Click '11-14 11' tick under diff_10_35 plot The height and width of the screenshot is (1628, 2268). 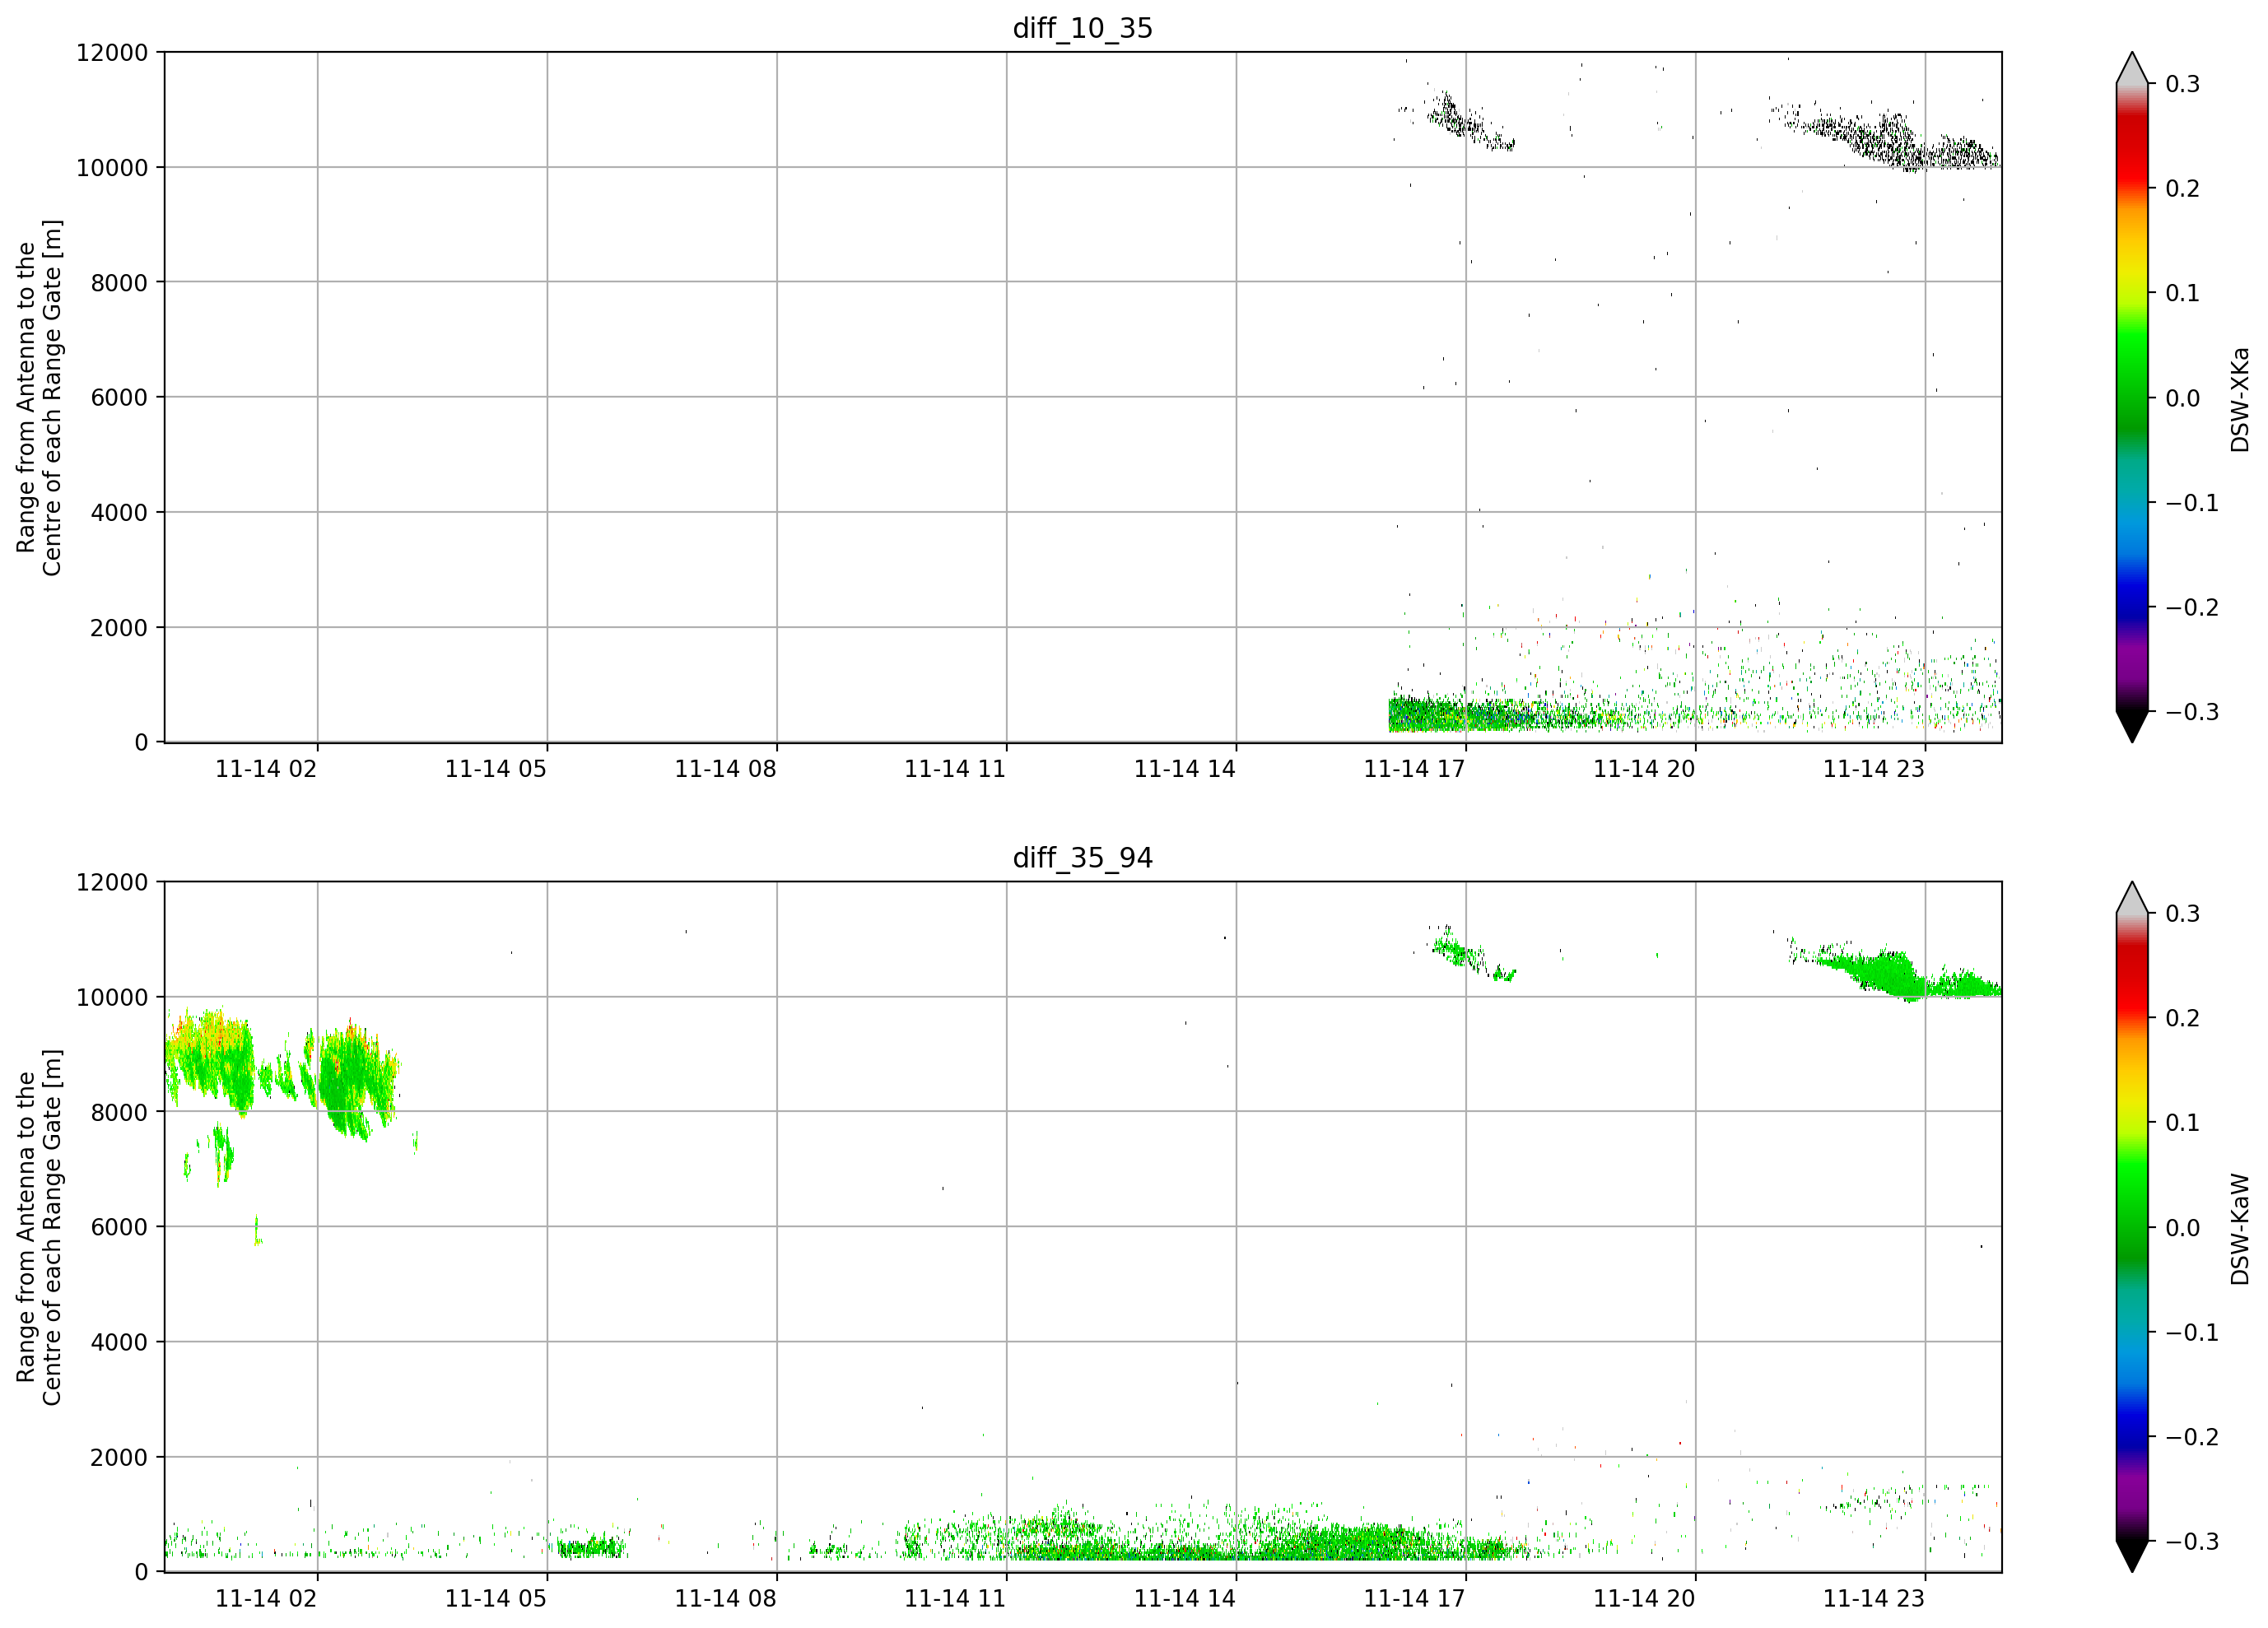[955, 769]
